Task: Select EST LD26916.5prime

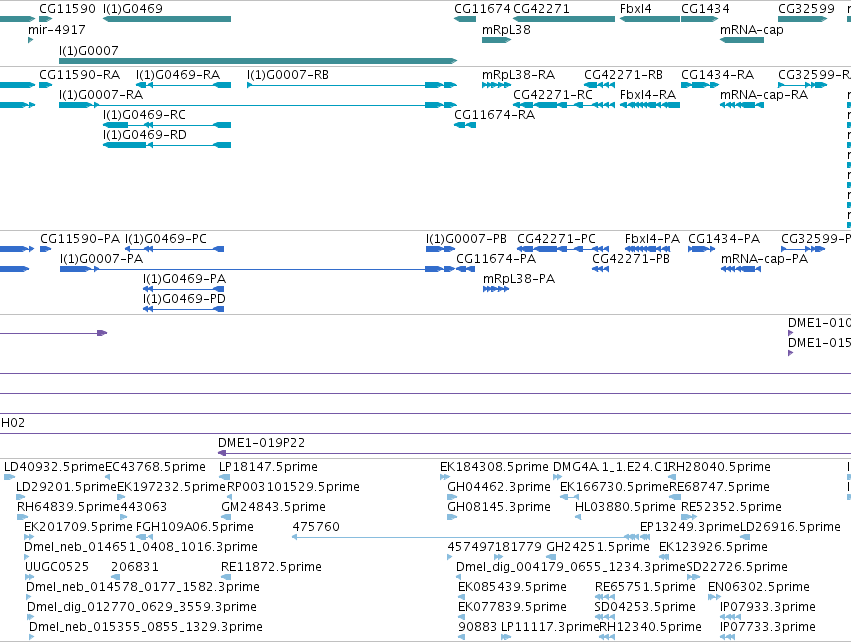Action: tap(790, 526)
